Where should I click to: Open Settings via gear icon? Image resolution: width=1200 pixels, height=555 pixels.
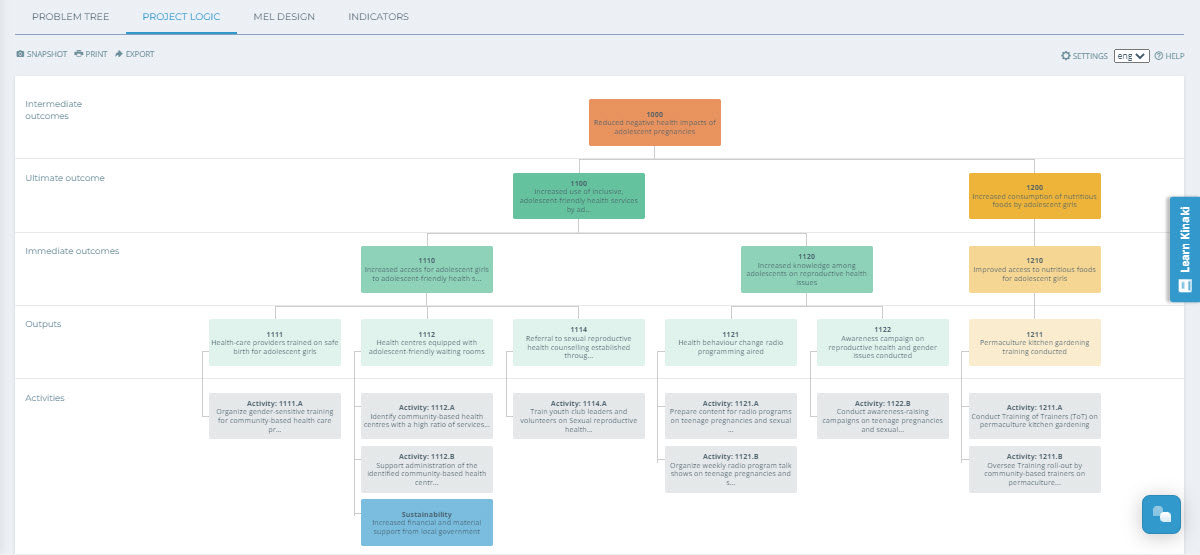(x=1066, y=56)
